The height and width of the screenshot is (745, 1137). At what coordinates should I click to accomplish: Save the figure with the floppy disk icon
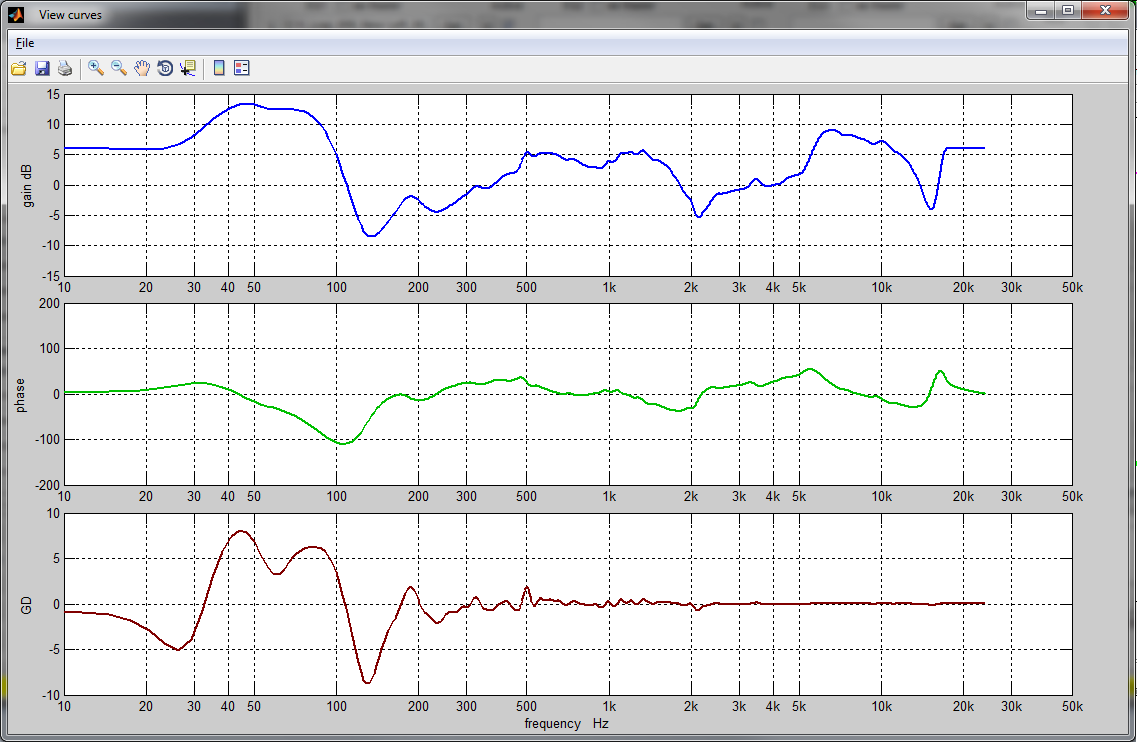point(42,68)
